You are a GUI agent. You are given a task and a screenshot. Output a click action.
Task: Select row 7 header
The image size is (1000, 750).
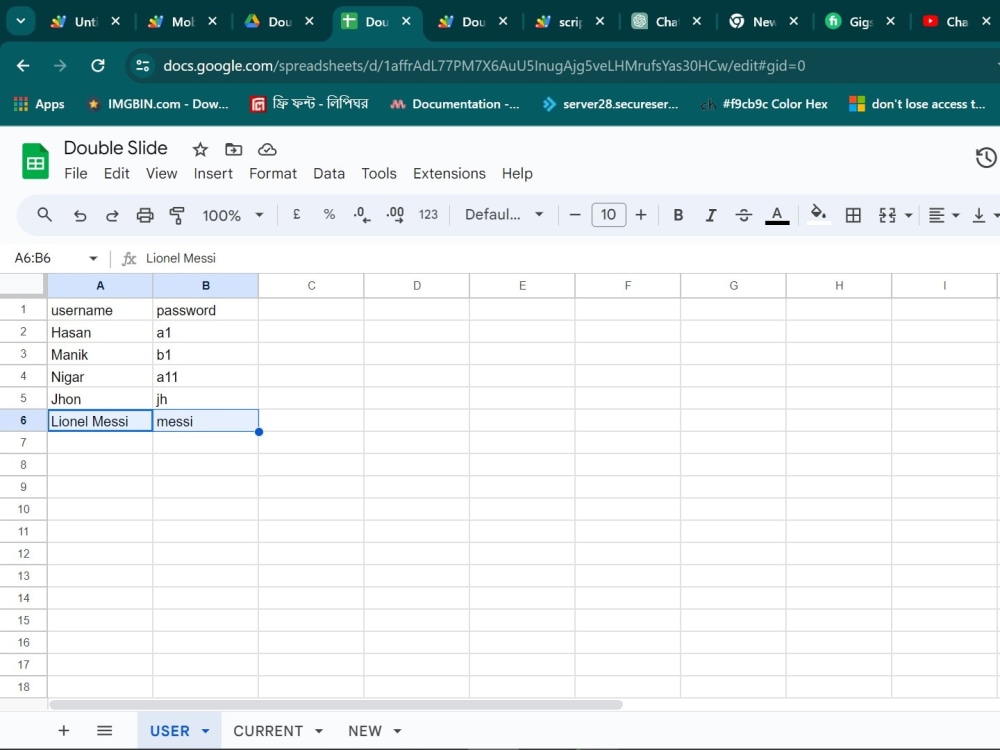pos(24,443)
